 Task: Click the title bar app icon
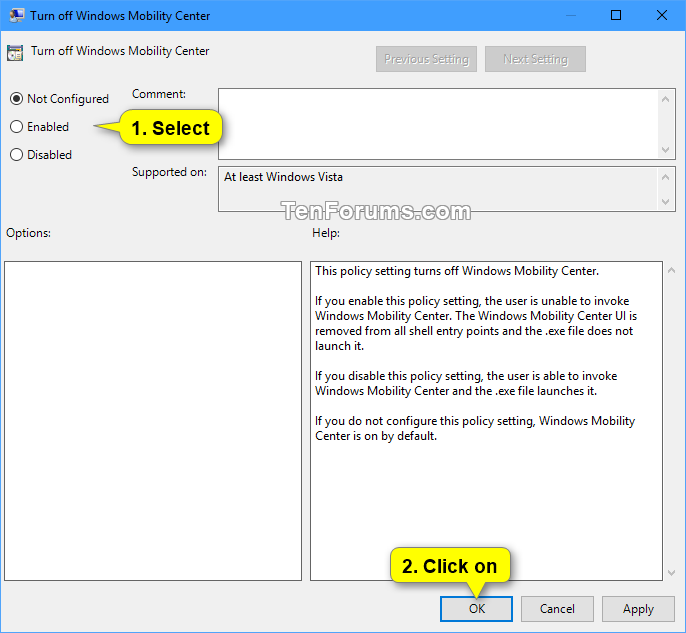coord(17,15)
